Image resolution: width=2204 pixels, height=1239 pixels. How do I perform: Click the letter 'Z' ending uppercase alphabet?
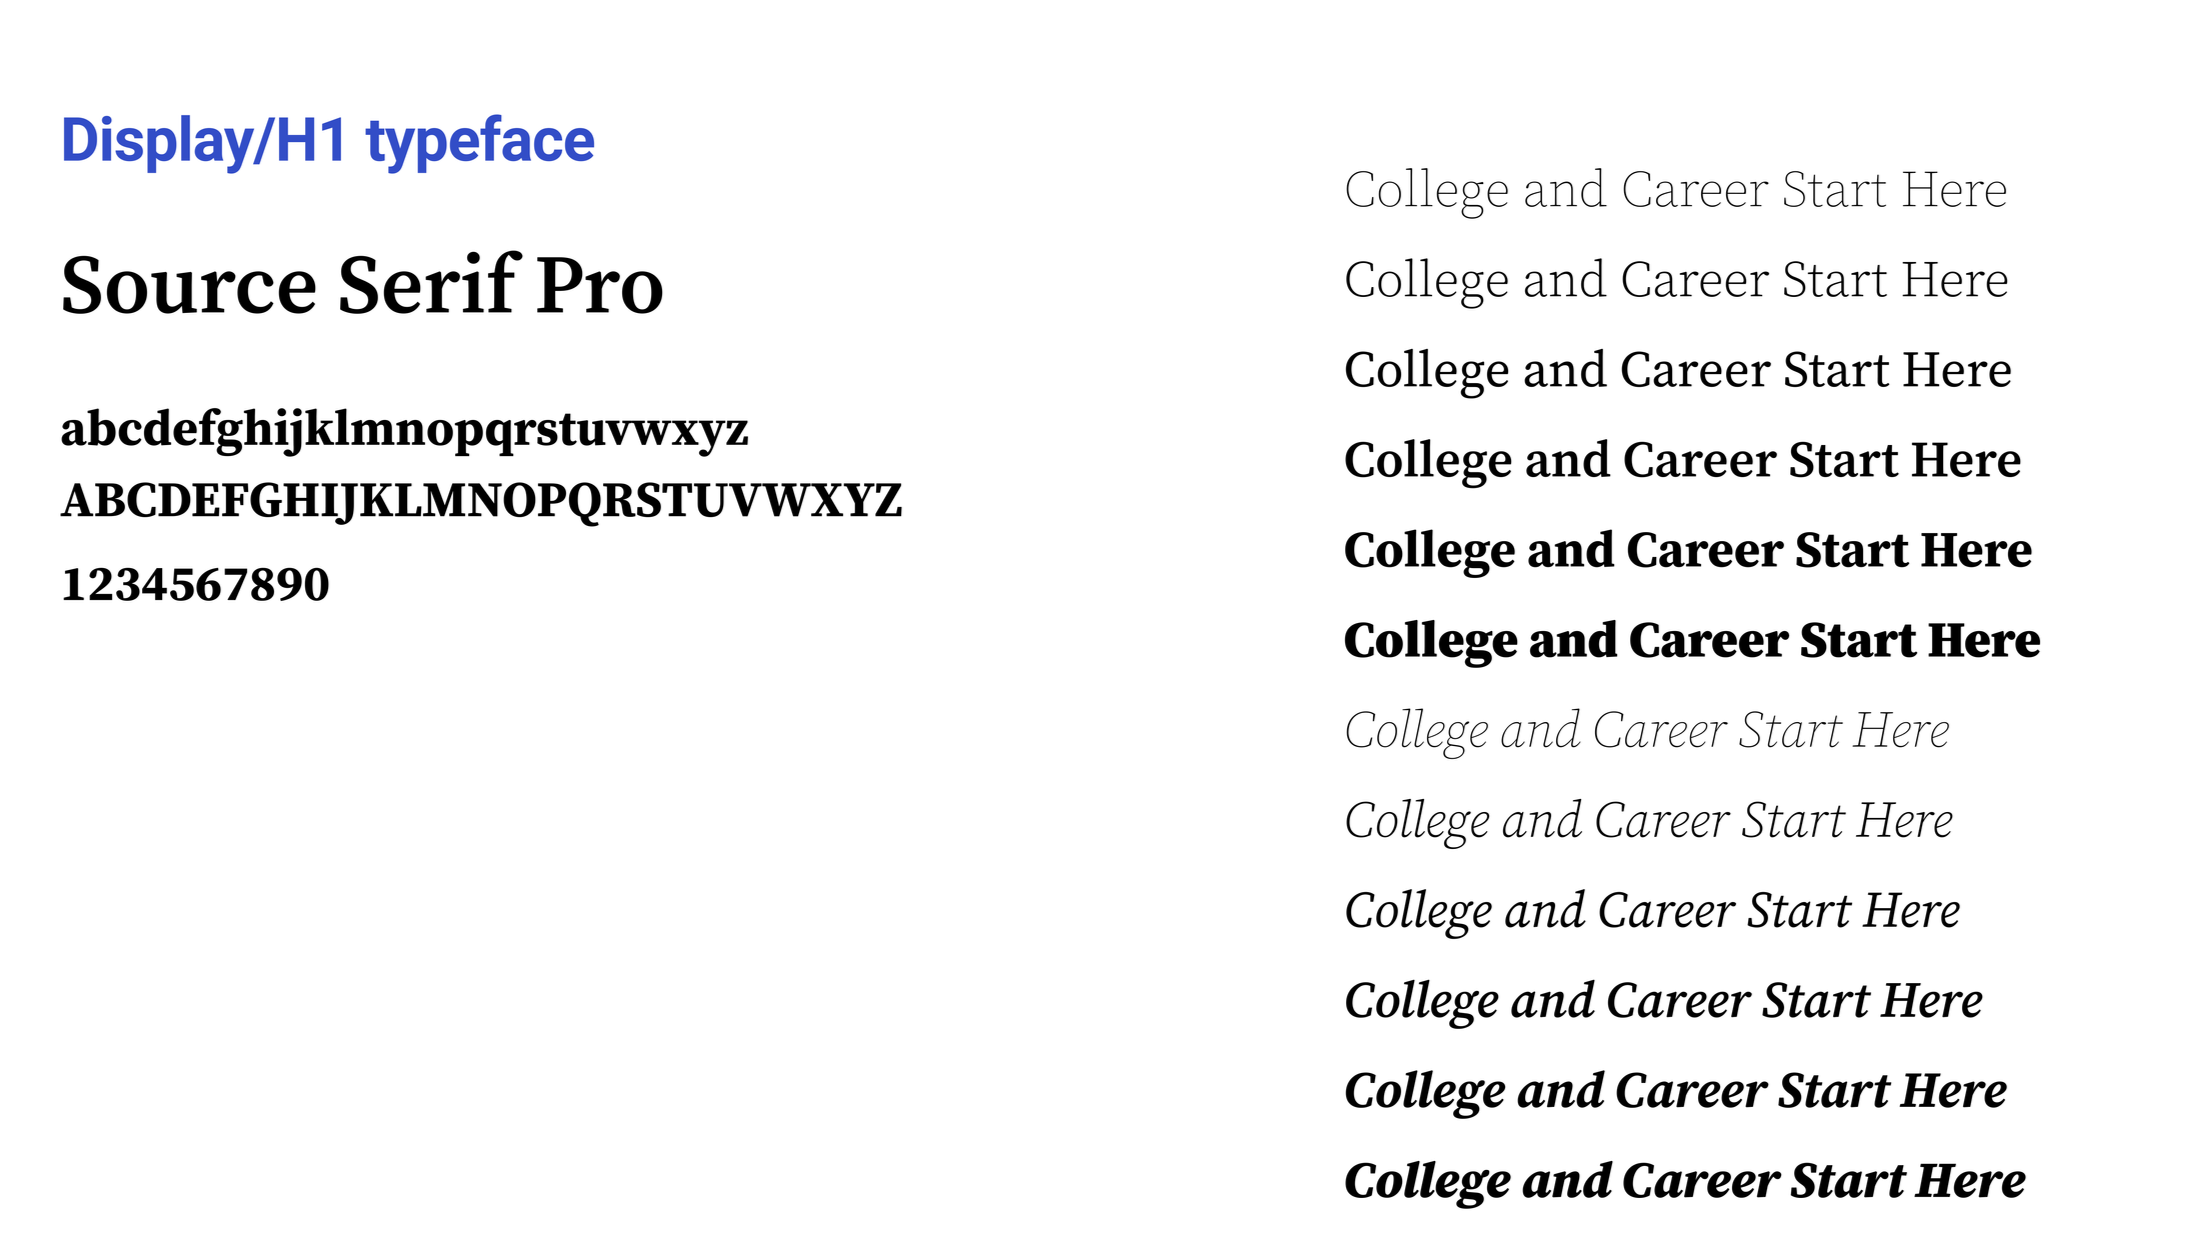click(x=887, y=501)
